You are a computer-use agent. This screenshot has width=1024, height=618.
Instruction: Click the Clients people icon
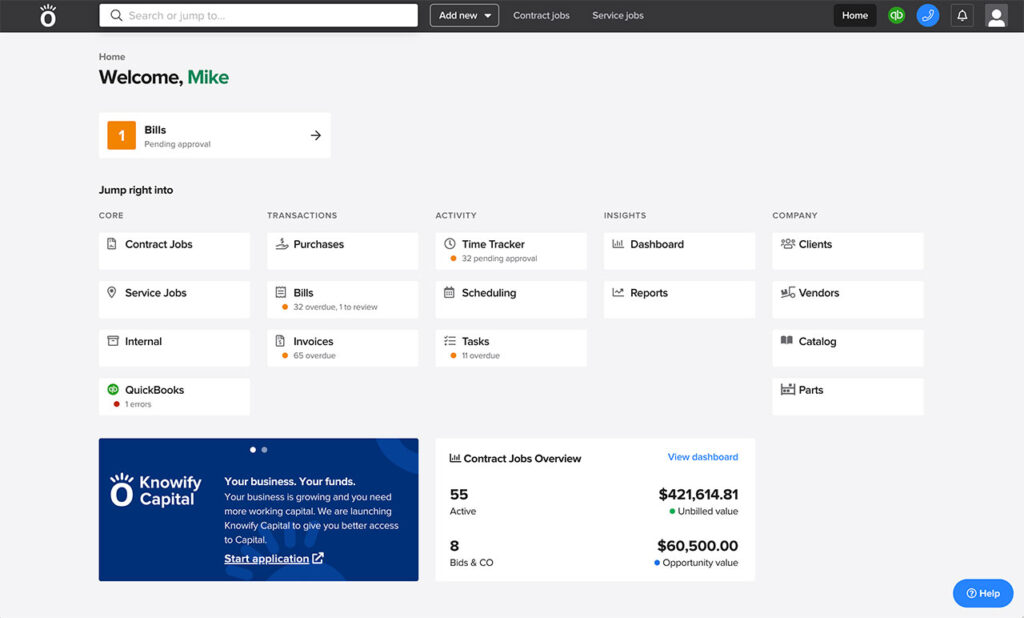pos(788,244)
